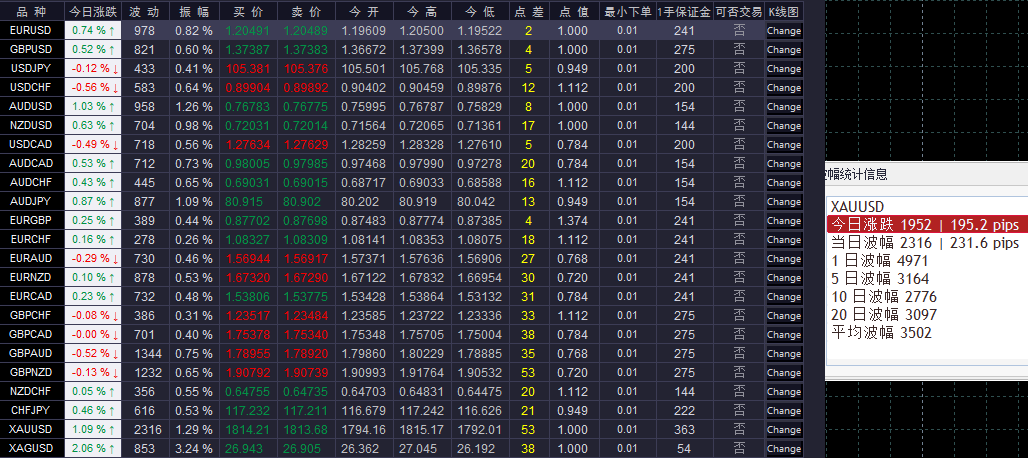Click the NZDCHF high price 0.64831
This screenshot has width=1028, height=458.
(x=422, y=391)
